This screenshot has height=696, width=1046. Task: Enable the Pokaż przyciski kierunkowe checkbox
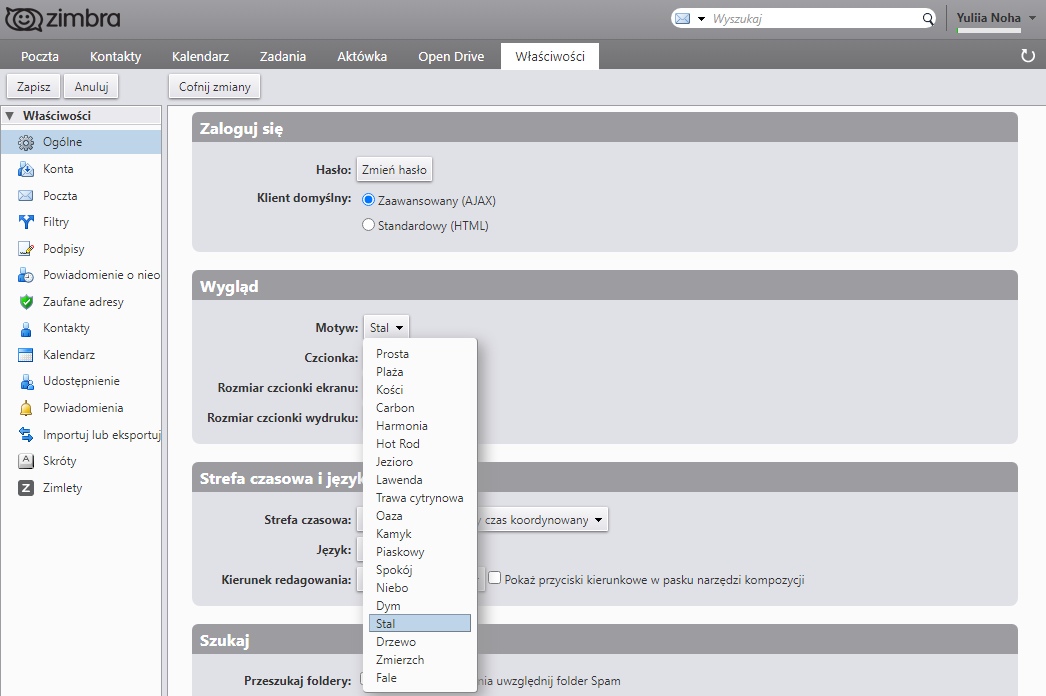494,579
